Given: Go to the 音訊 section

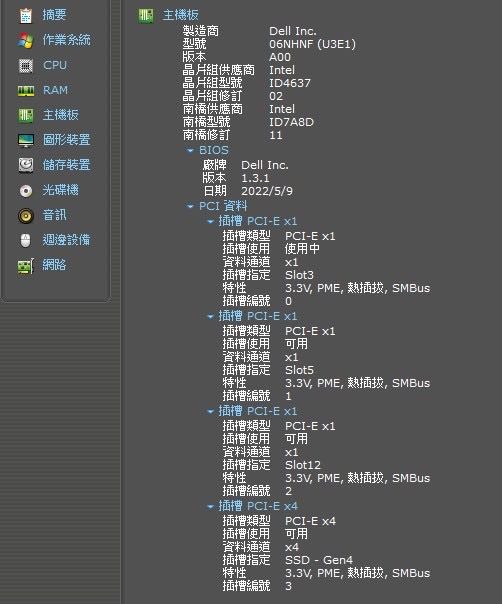Looking at the screenshot, I should click(x=54, y=215).
